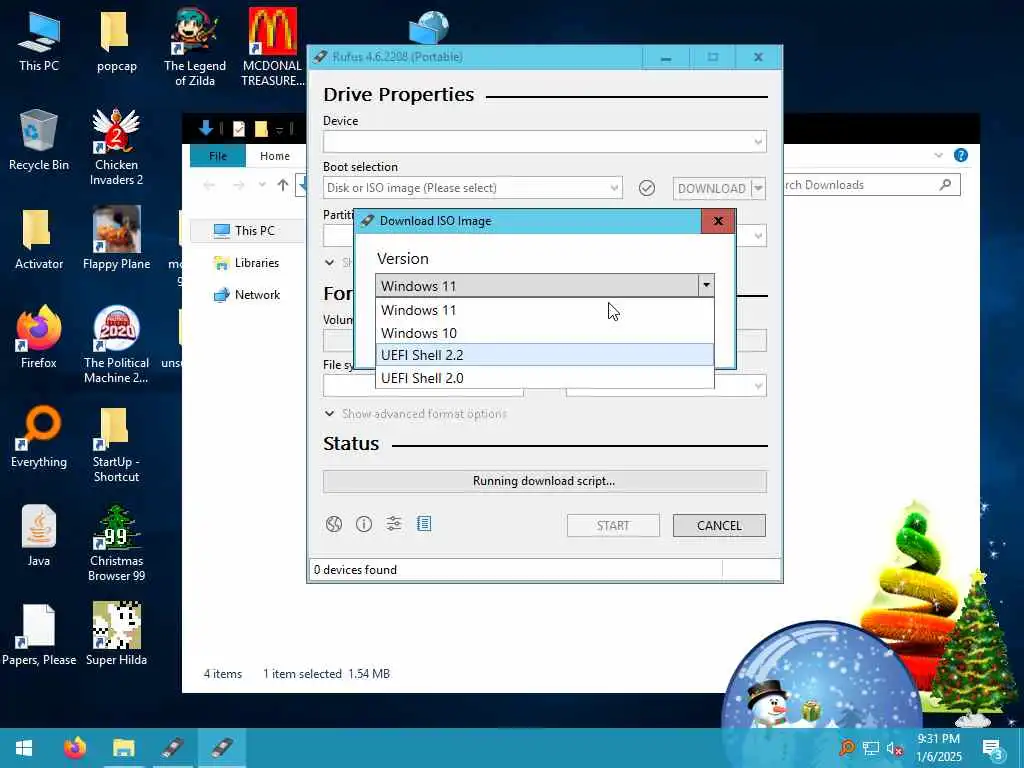Open the cluster size dropdown arrow
Viewport: 1024px width, 768px height.
pyautogui.click(x=758, y=386)
